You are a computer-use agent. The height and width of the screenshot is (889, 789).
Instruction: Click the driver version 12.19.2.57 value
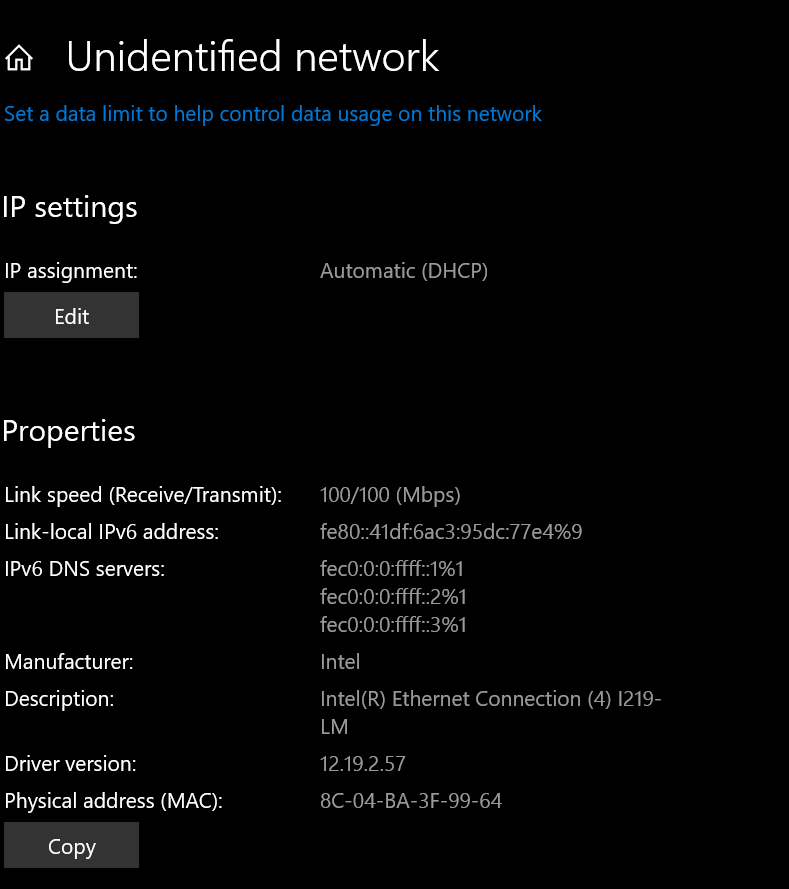[x=363, y=764]
